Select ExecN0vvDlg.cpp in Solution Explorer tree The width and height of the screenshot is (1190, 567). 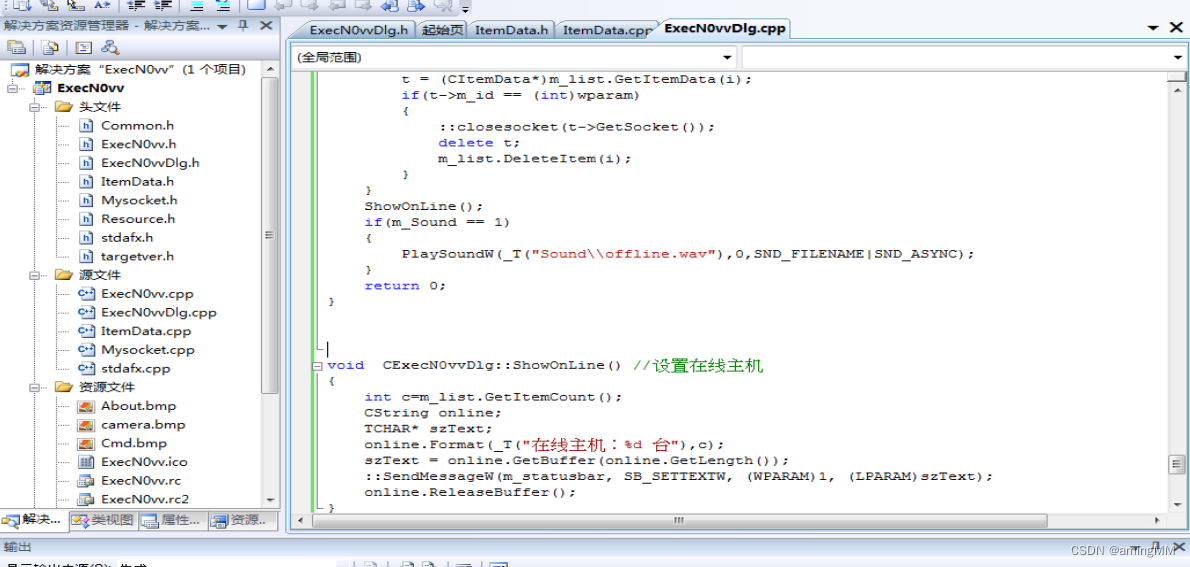pos(159,312)
